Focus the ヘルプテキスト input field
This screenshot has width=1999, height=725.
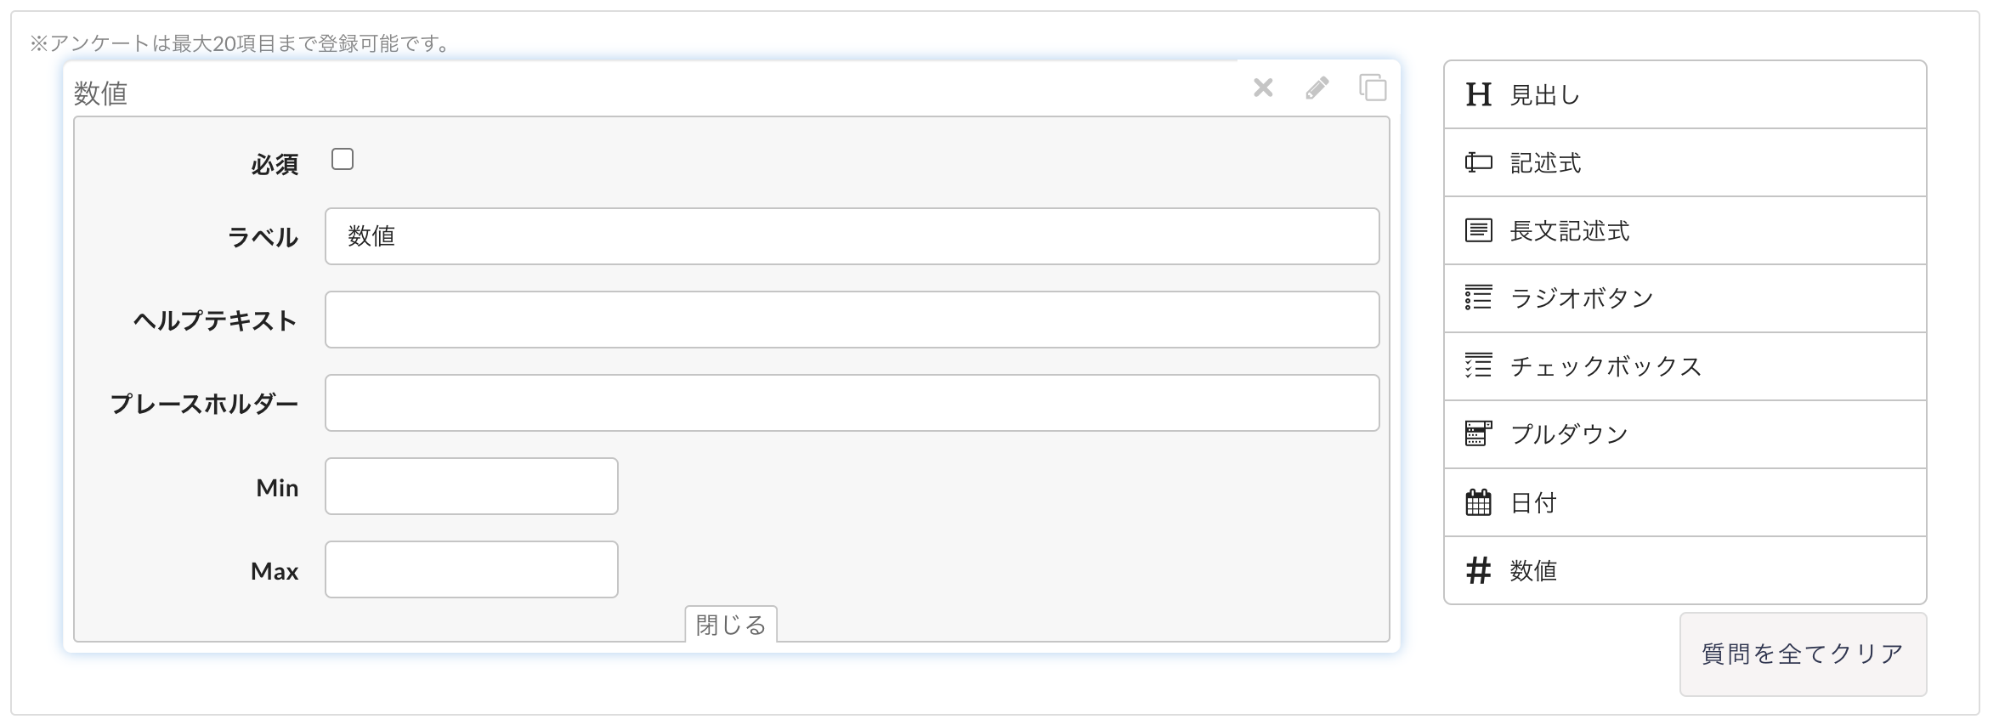pyautogui.click(x=852, y=320)
